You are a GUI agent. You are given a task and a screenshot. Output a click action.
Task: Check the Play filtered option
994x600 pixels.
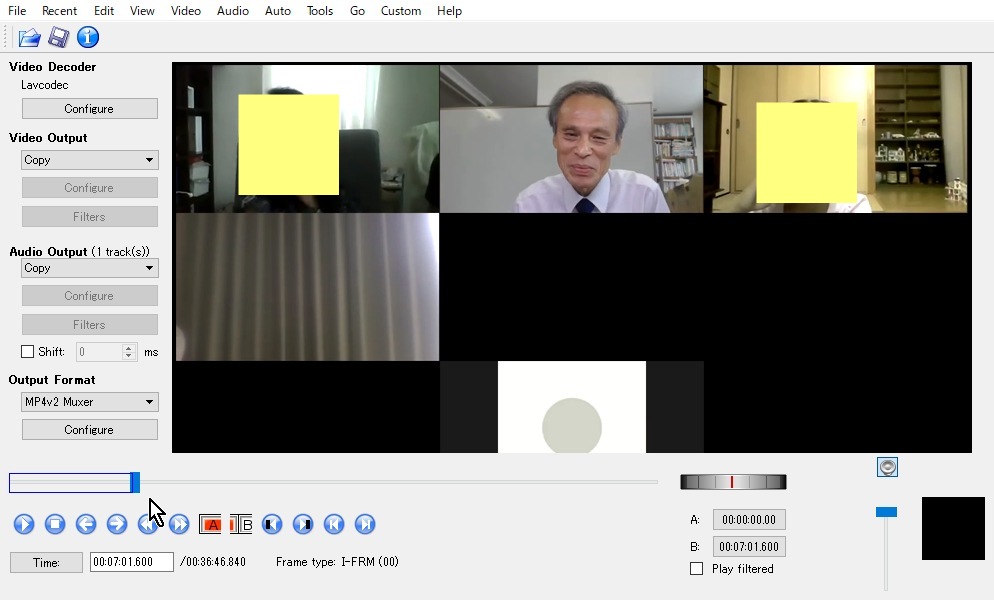pyautogui.click(x=696, y=569)
